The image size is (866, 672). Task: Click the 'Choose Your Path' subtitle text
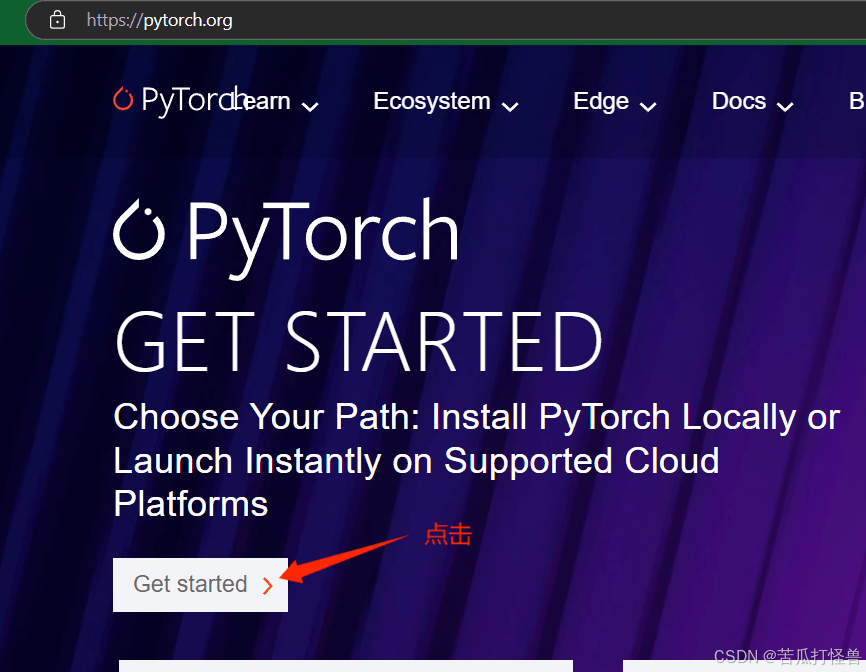click(476, 460)
